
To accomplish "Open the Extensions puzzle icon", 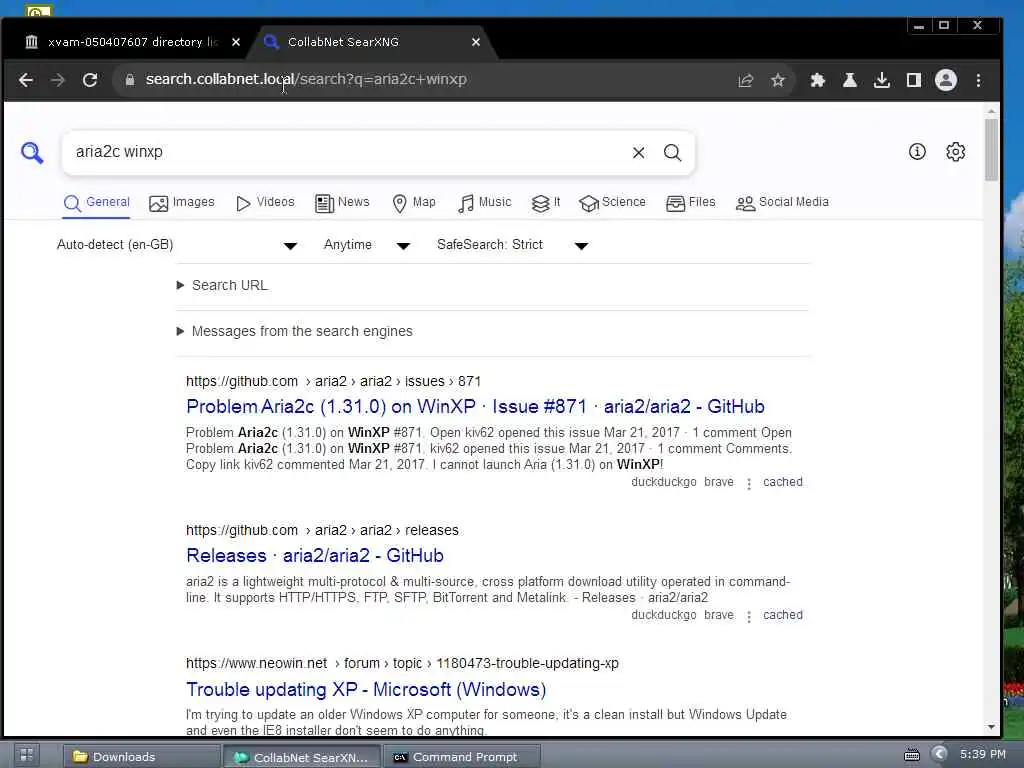I will tap(817, 80).
